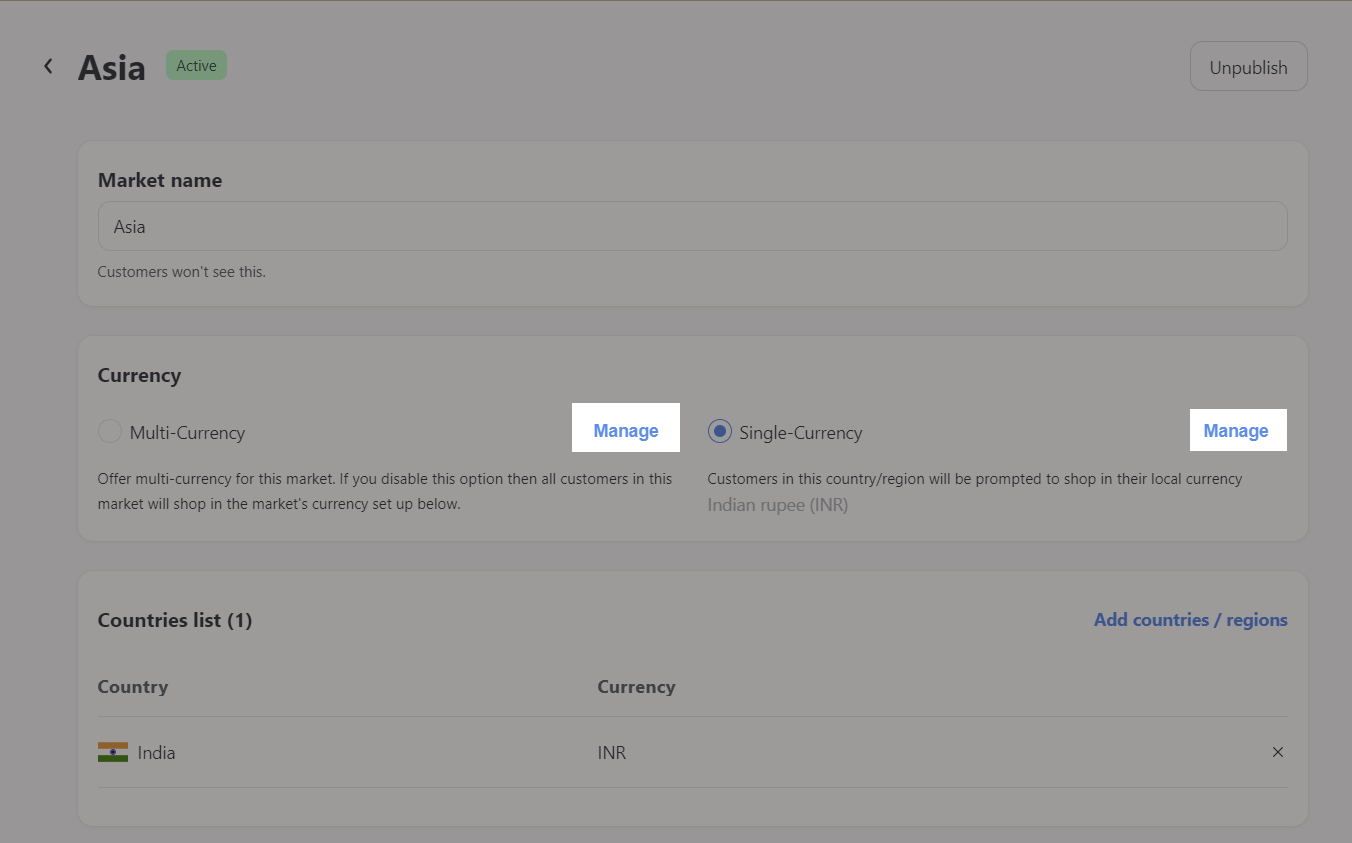
Task: Remove India from the countries list
Action: point(1277,752)
